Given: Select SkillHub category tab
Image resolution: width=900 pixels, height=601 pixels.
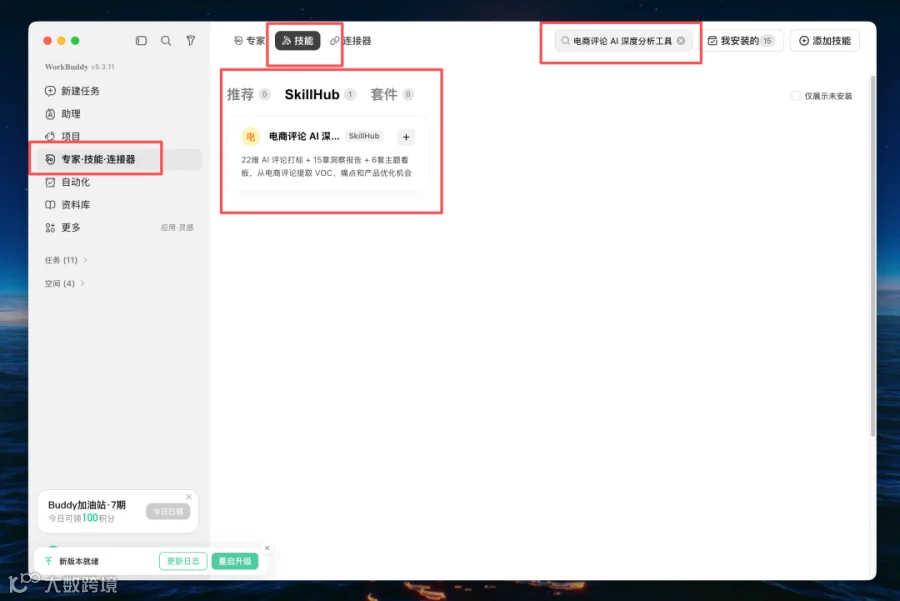Looking at the screenshot, I should pos(320,94).
